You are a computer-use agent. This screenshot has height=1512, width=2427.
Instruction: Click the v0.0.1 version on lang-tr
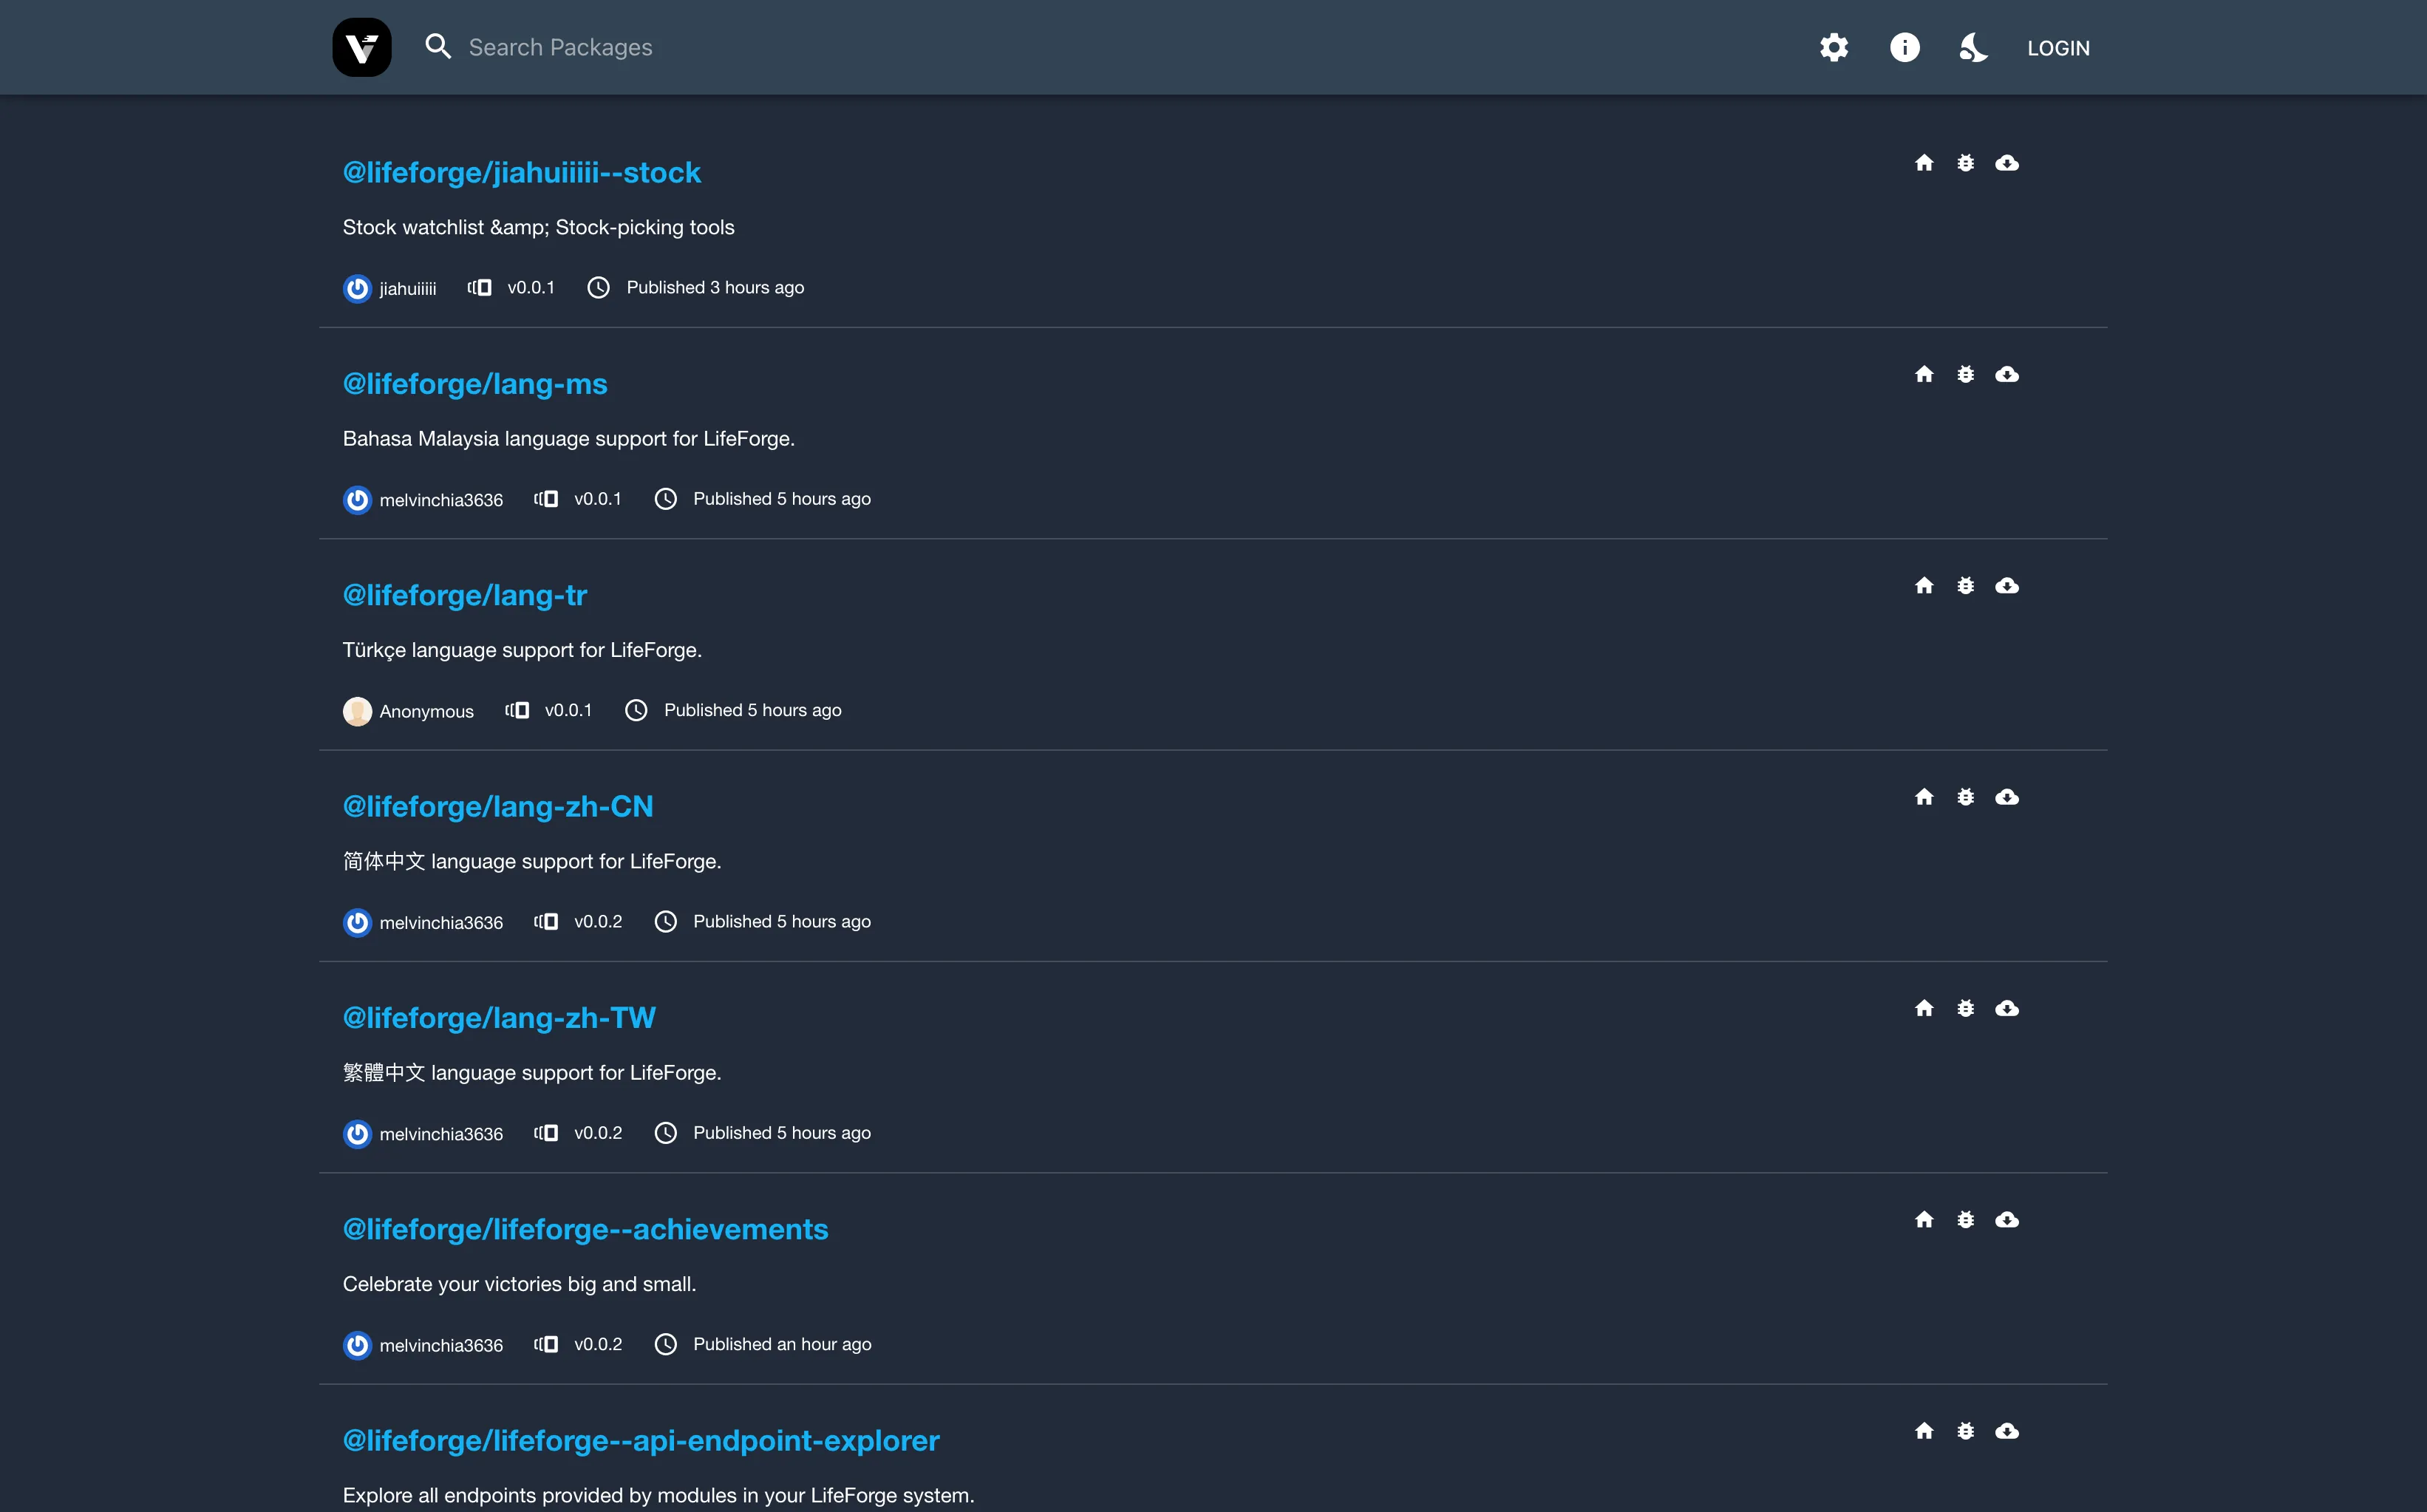point(568,710)
